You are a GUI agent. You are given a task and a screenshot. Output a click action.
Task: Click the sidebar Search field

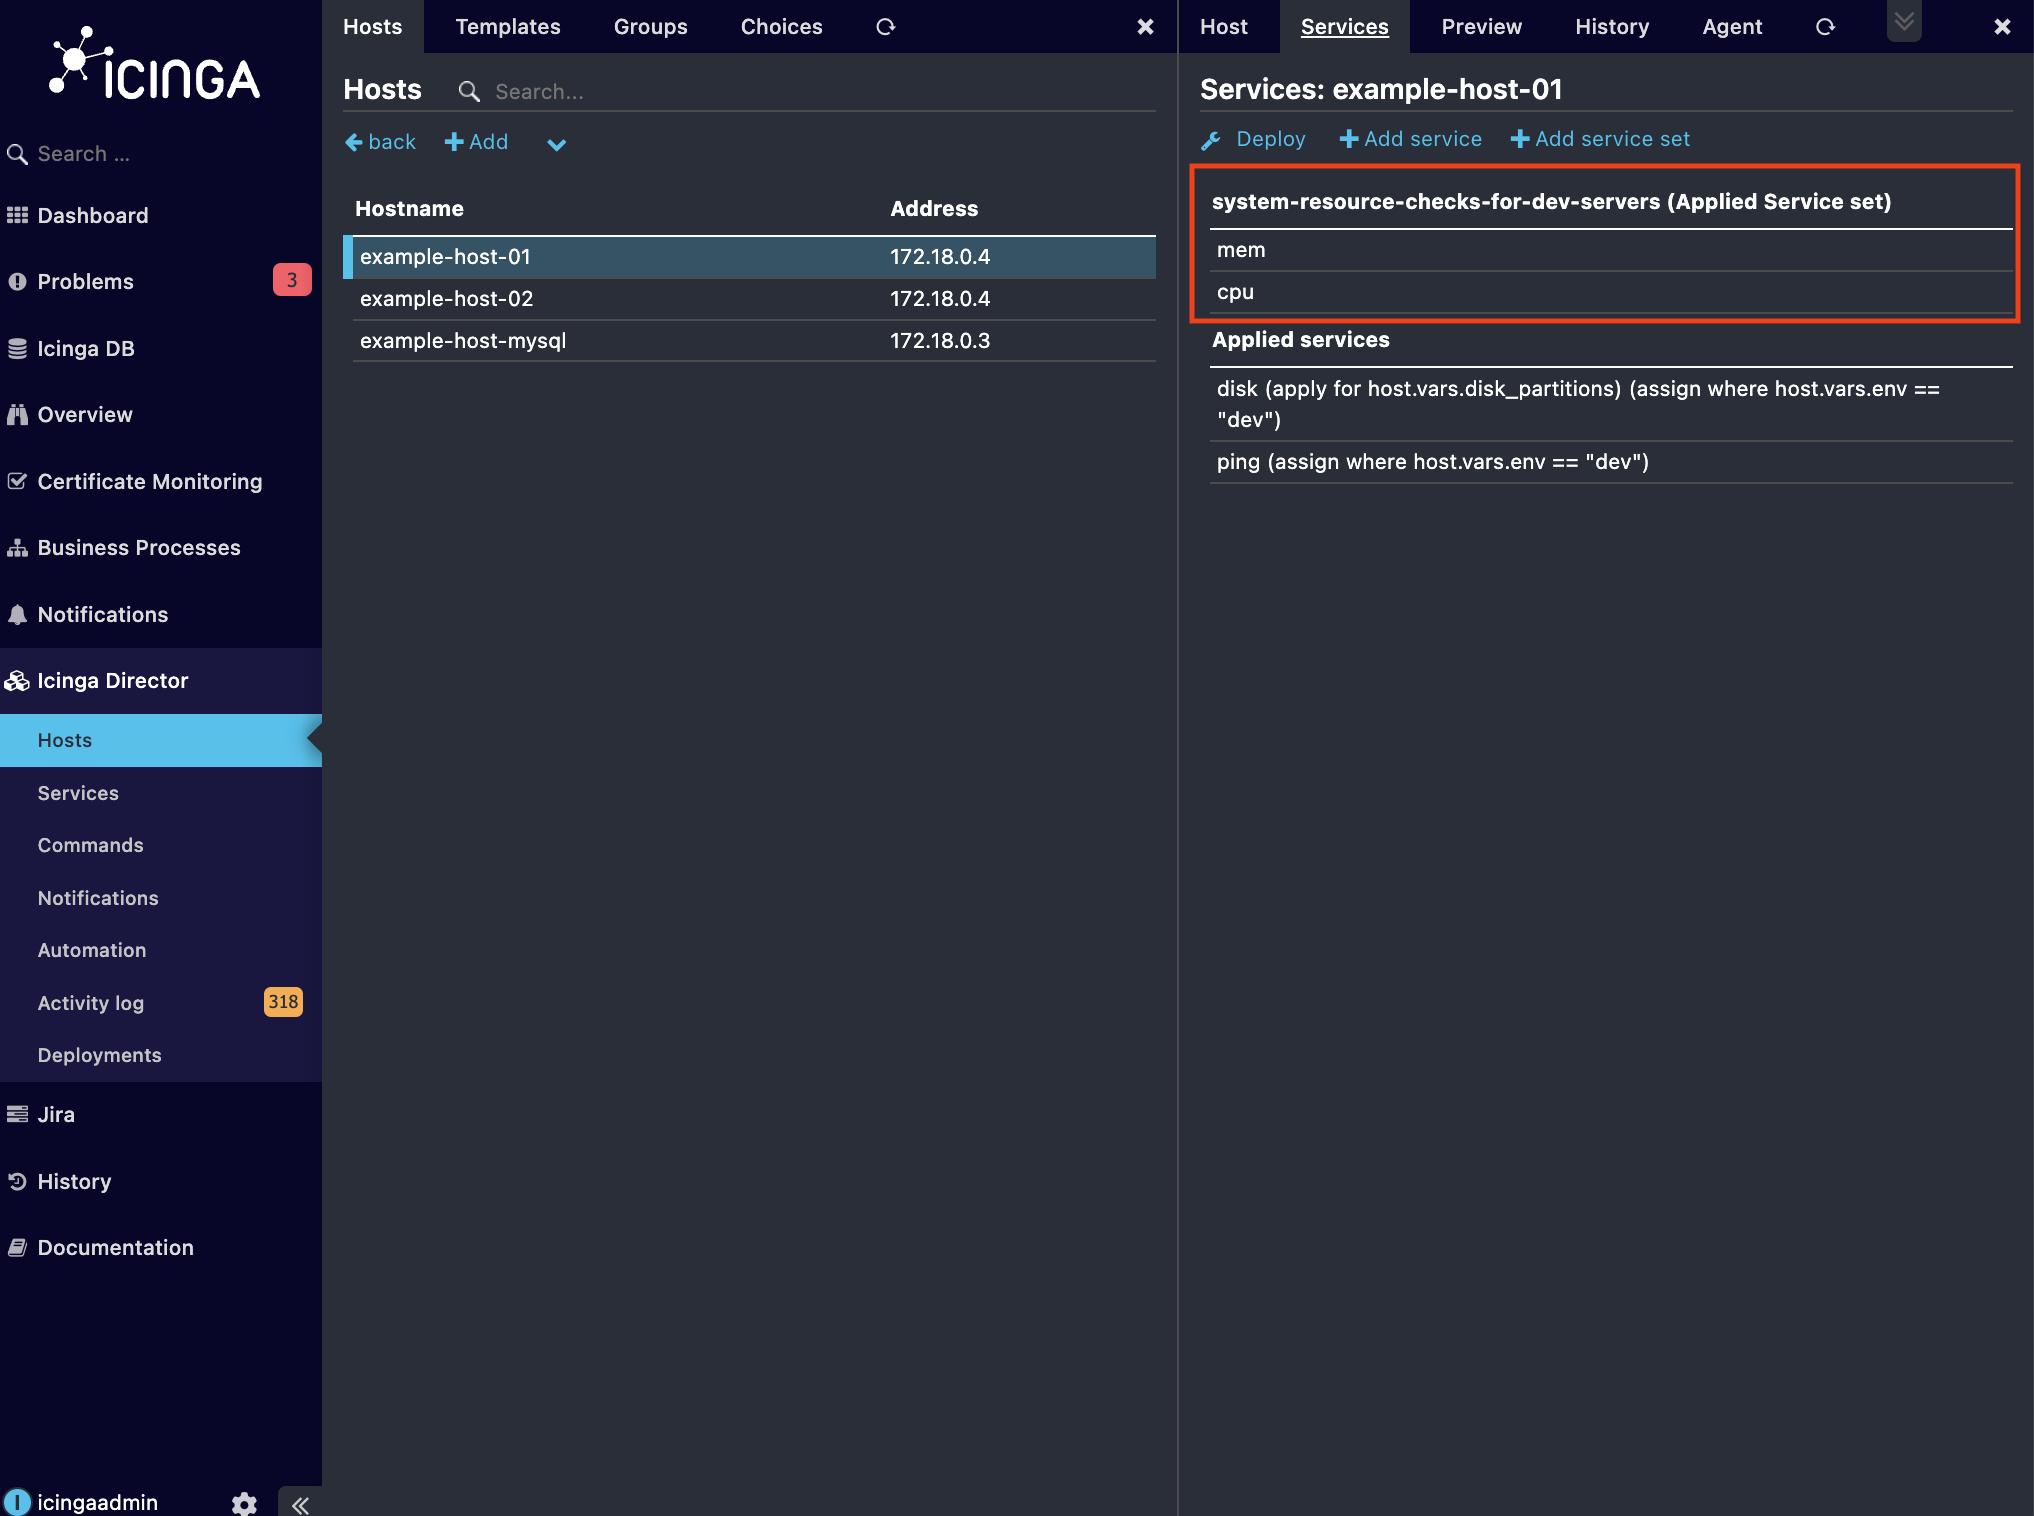[x=160, y=154]
